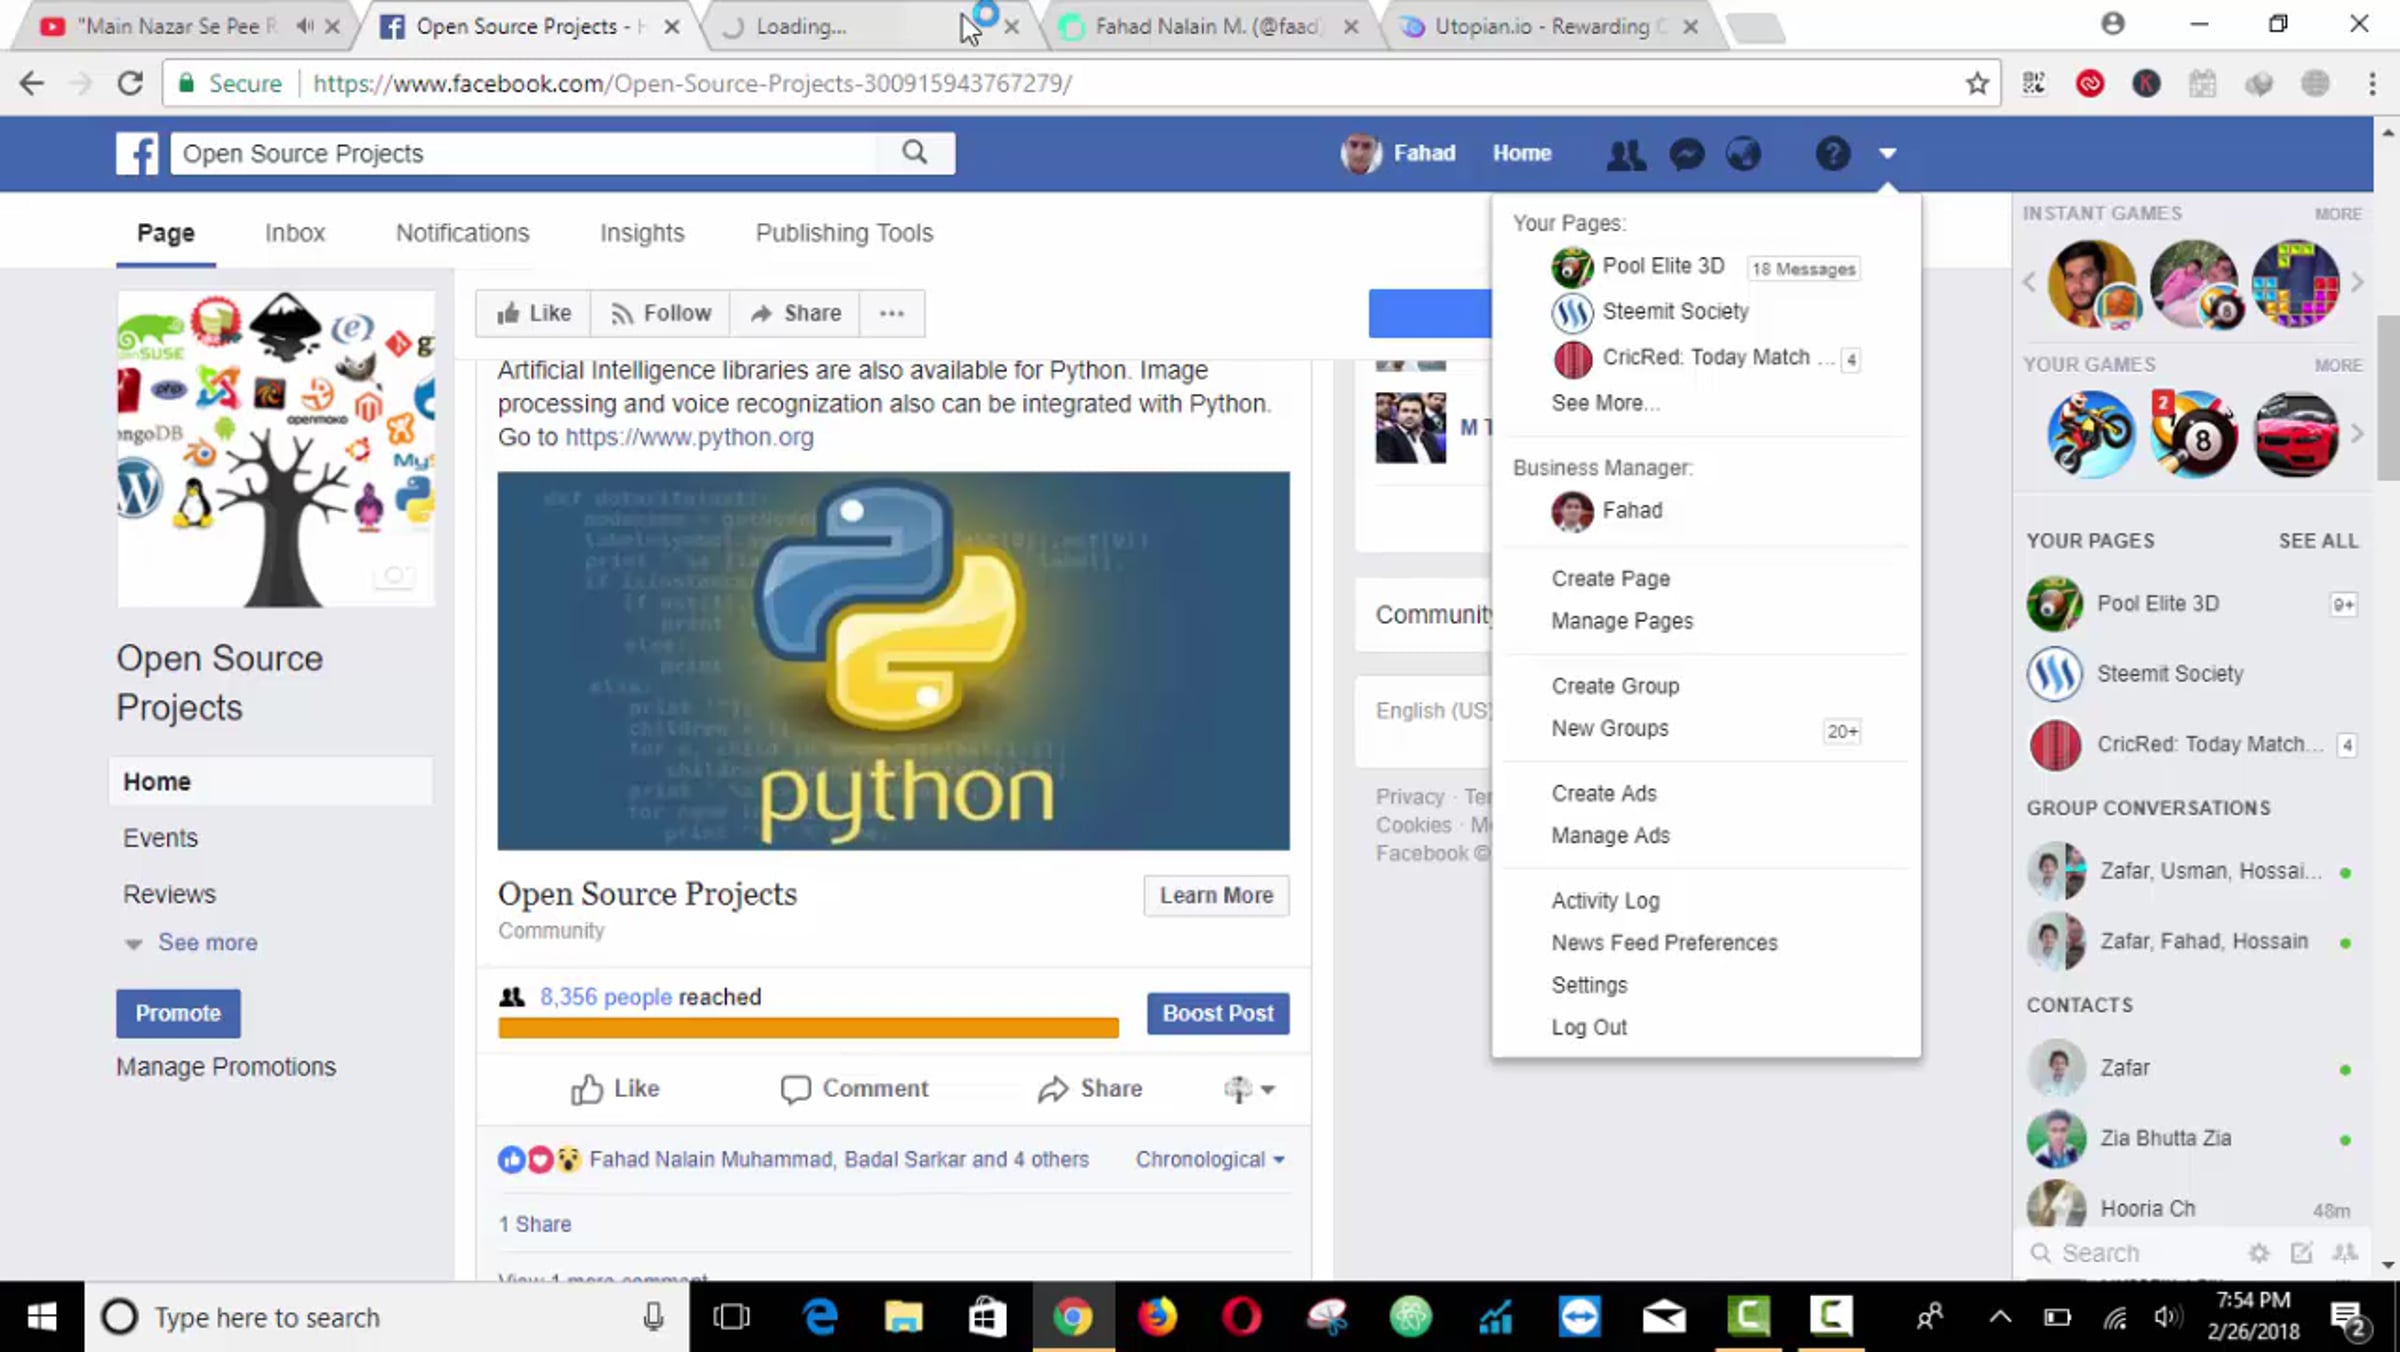Click the orange people reached progress bar

pyautogui.click(x=808, y=1028)
